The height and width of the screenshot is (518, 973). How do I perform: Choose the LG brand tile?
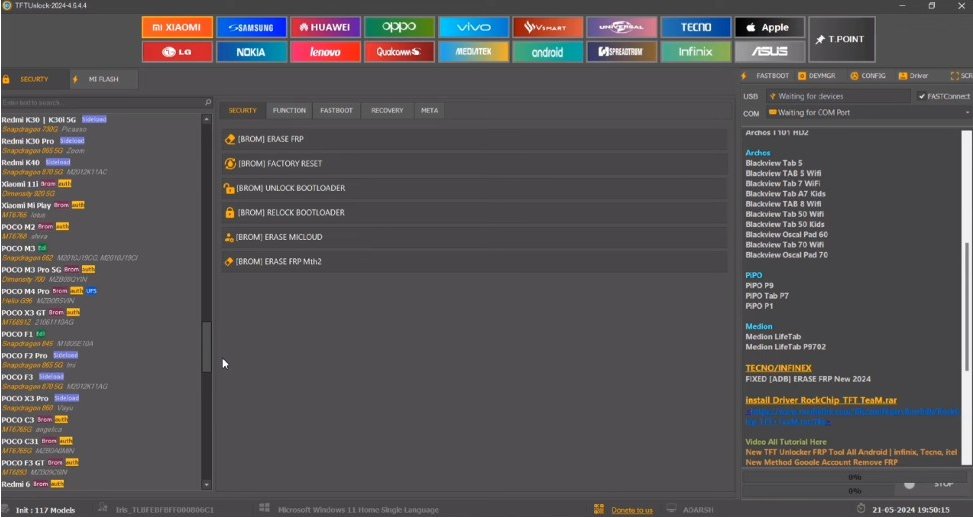[x=177, y=52]
